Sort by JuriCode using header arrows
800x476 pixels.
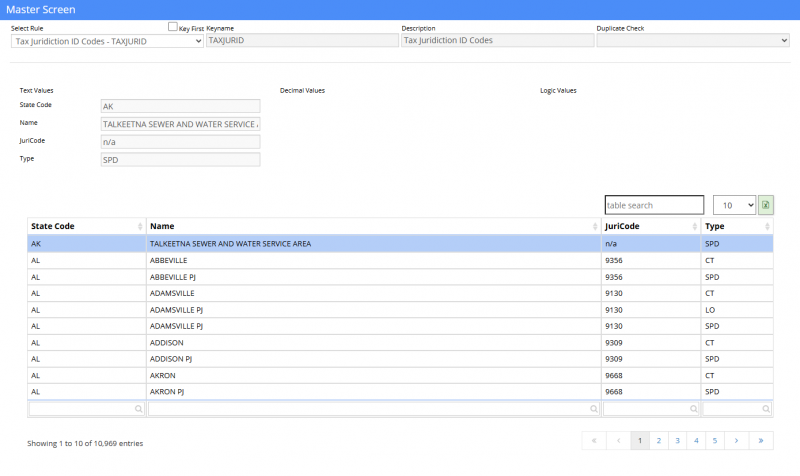tap(695, 227)
